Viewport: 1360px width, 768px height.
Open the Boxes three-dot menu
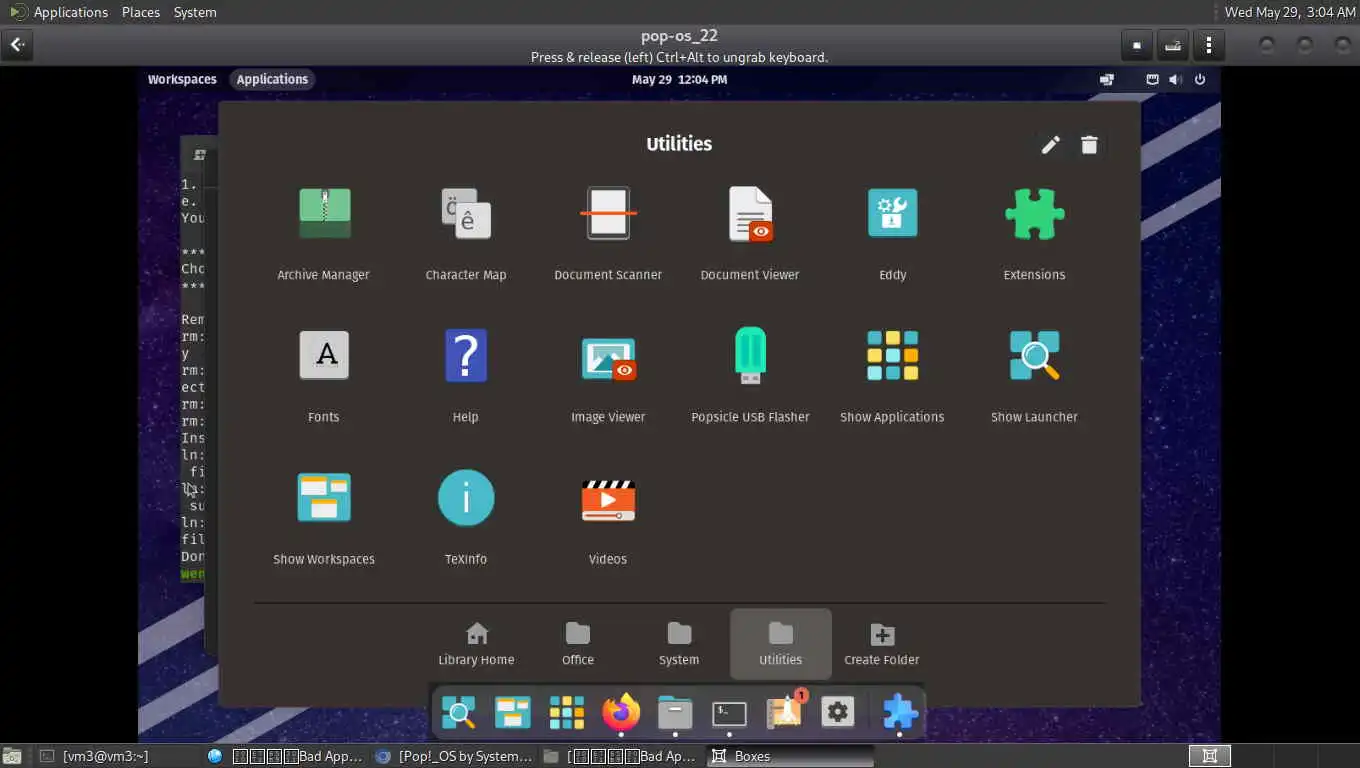[x=1209, y=45]
